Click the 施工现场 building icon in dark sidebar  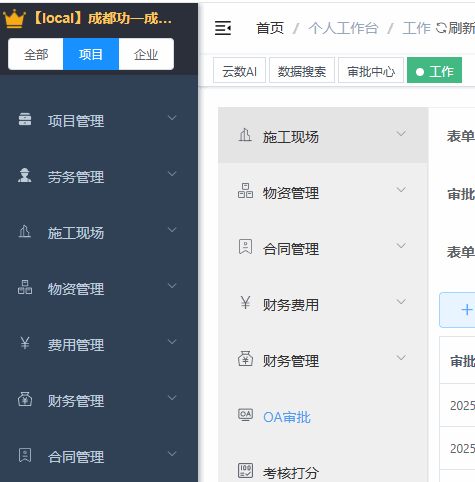click(x=25, y=231)
